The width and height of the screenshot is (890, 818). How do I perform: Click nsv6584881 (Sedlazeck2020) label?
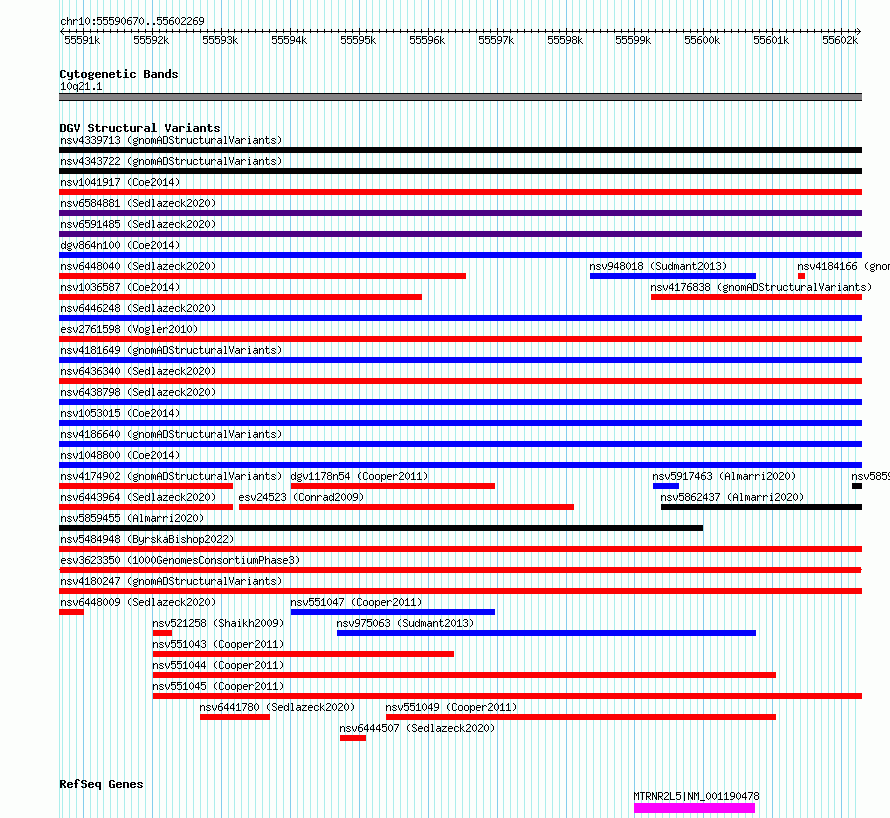138,203
